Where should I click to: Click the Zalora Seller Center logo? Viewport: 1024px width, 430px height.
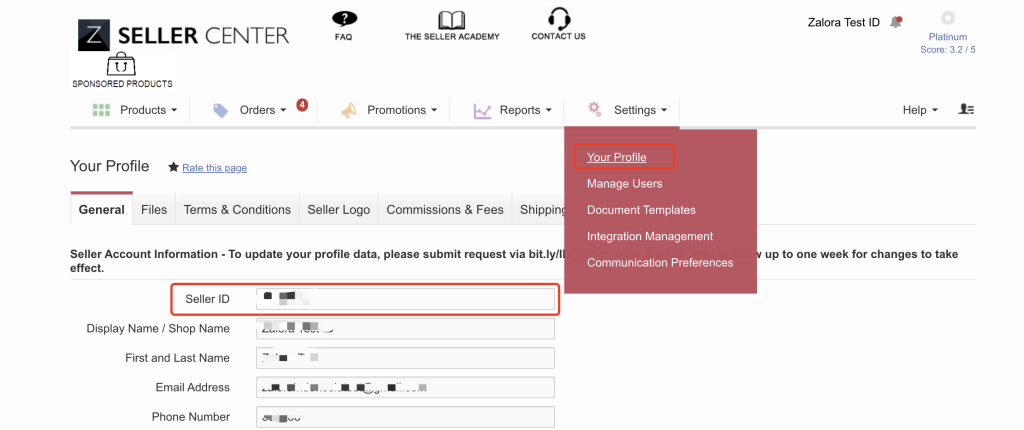coord(184,35)
